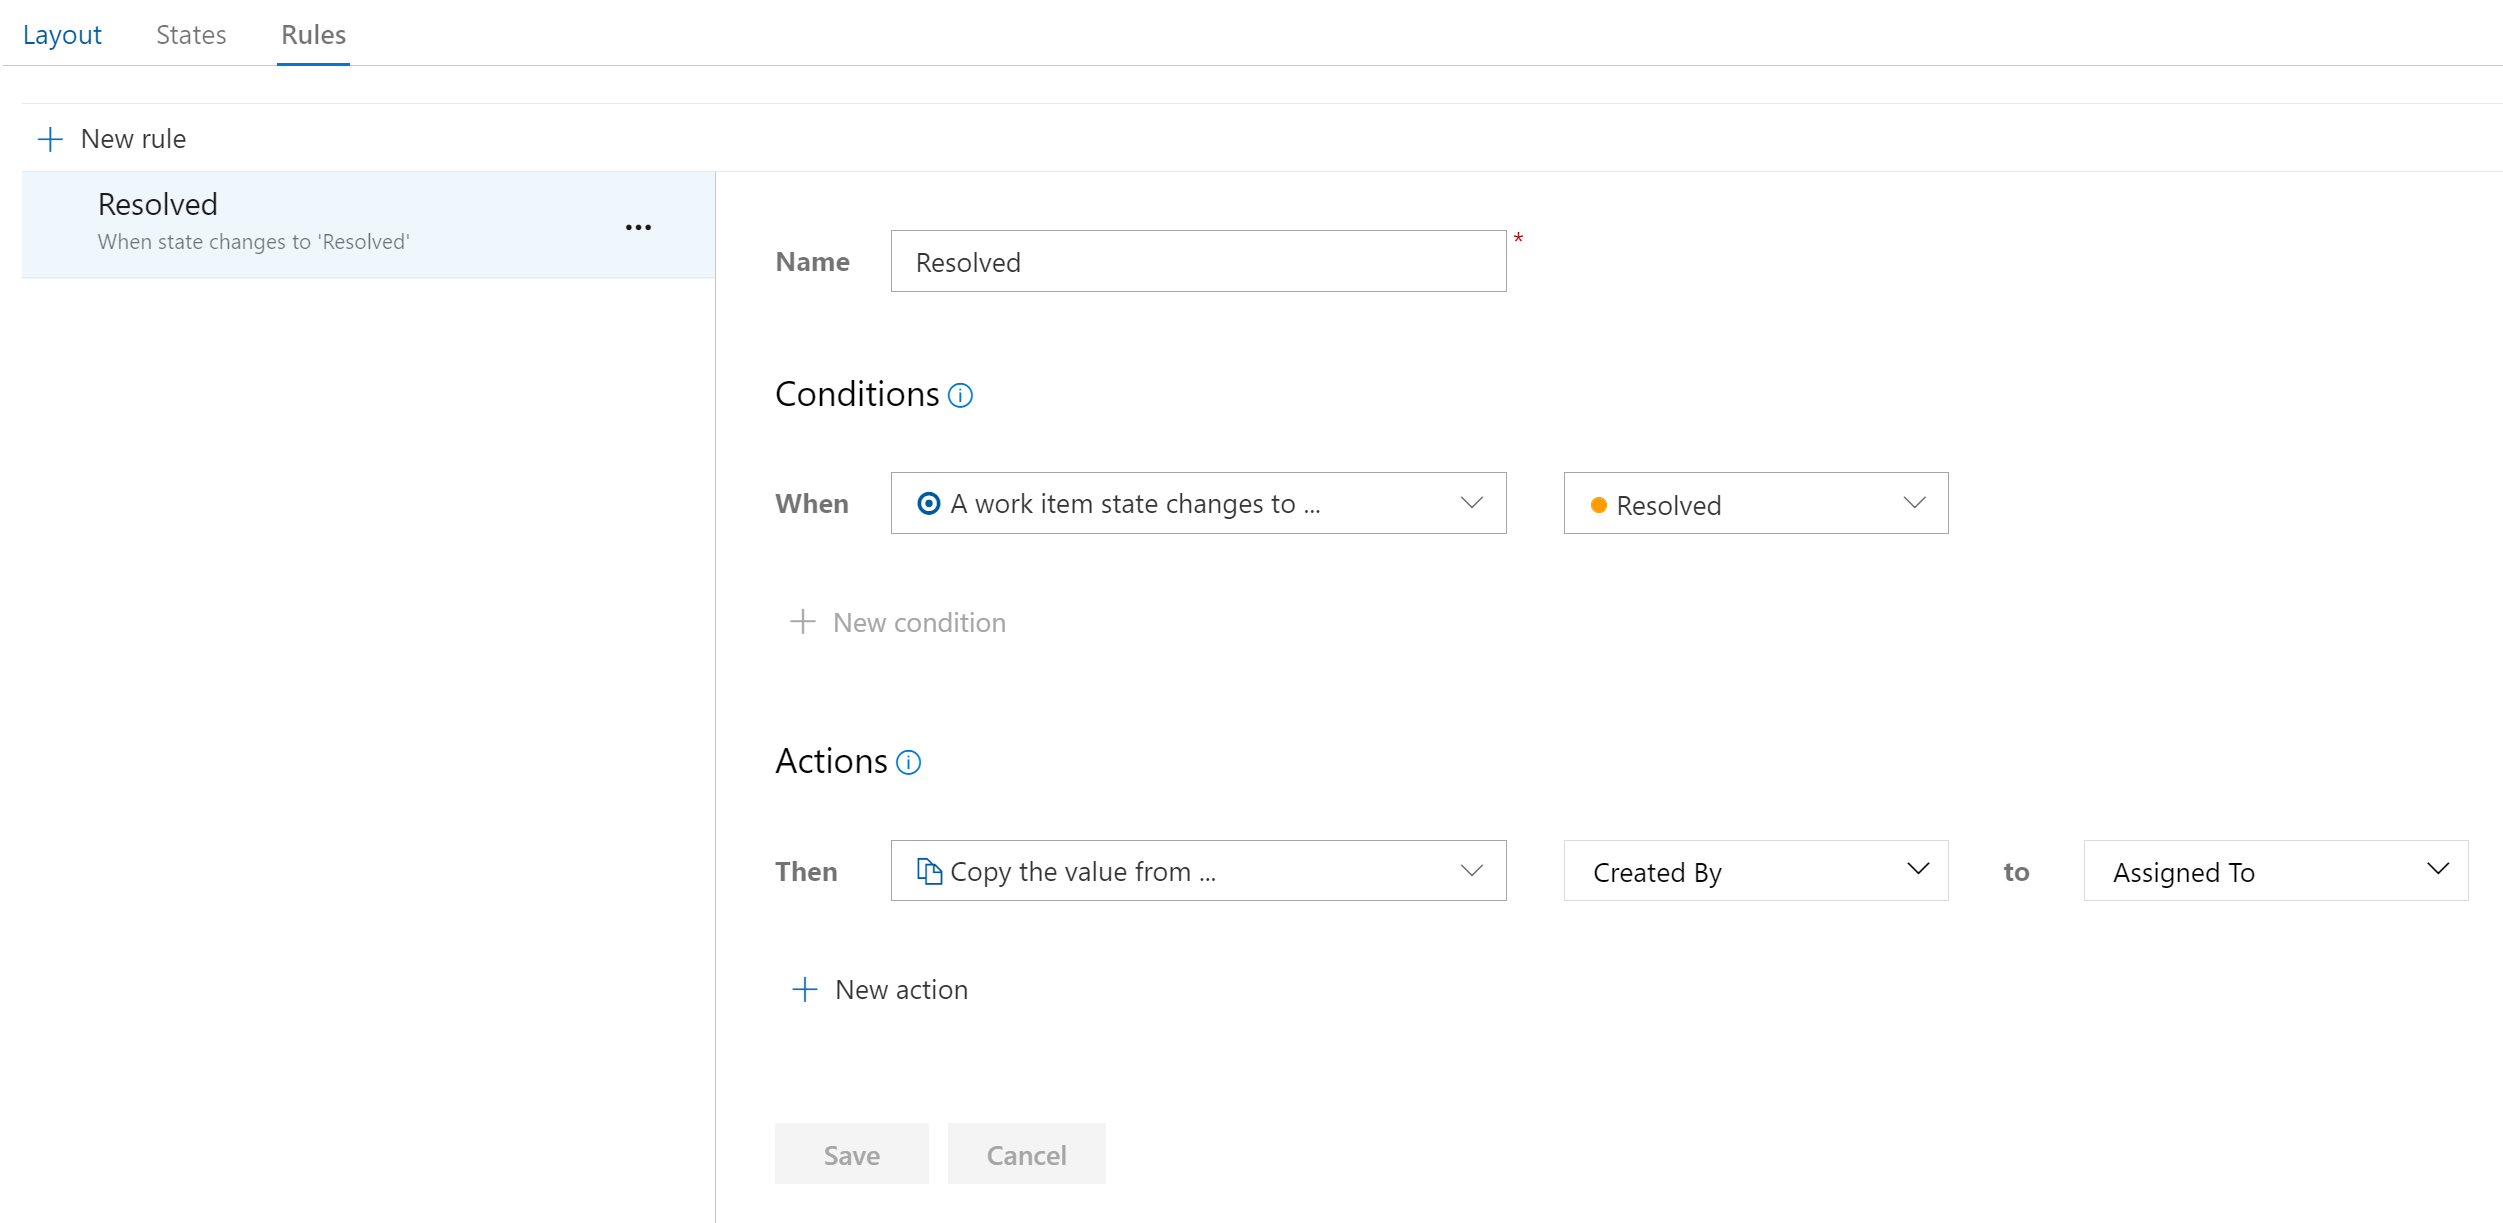Click the plus icon beside New rule
The image size is (2503, 1223).
click(50, 139)
